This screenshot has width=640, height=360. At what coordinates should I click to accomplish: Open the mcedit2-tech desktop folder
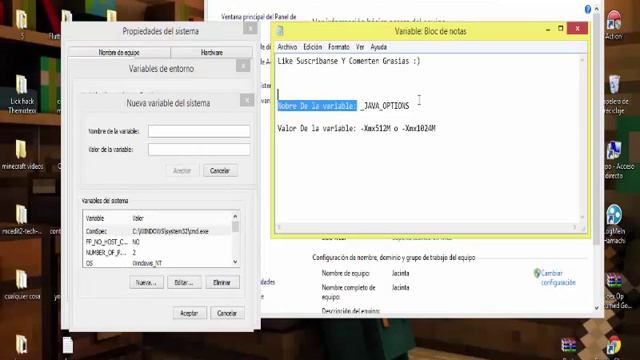coord(22,220)
